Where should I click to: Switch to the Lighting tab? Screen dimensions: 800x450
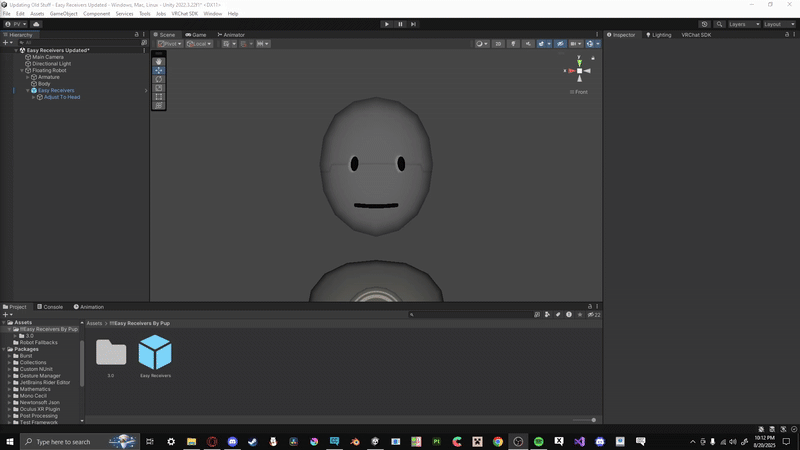660,35
